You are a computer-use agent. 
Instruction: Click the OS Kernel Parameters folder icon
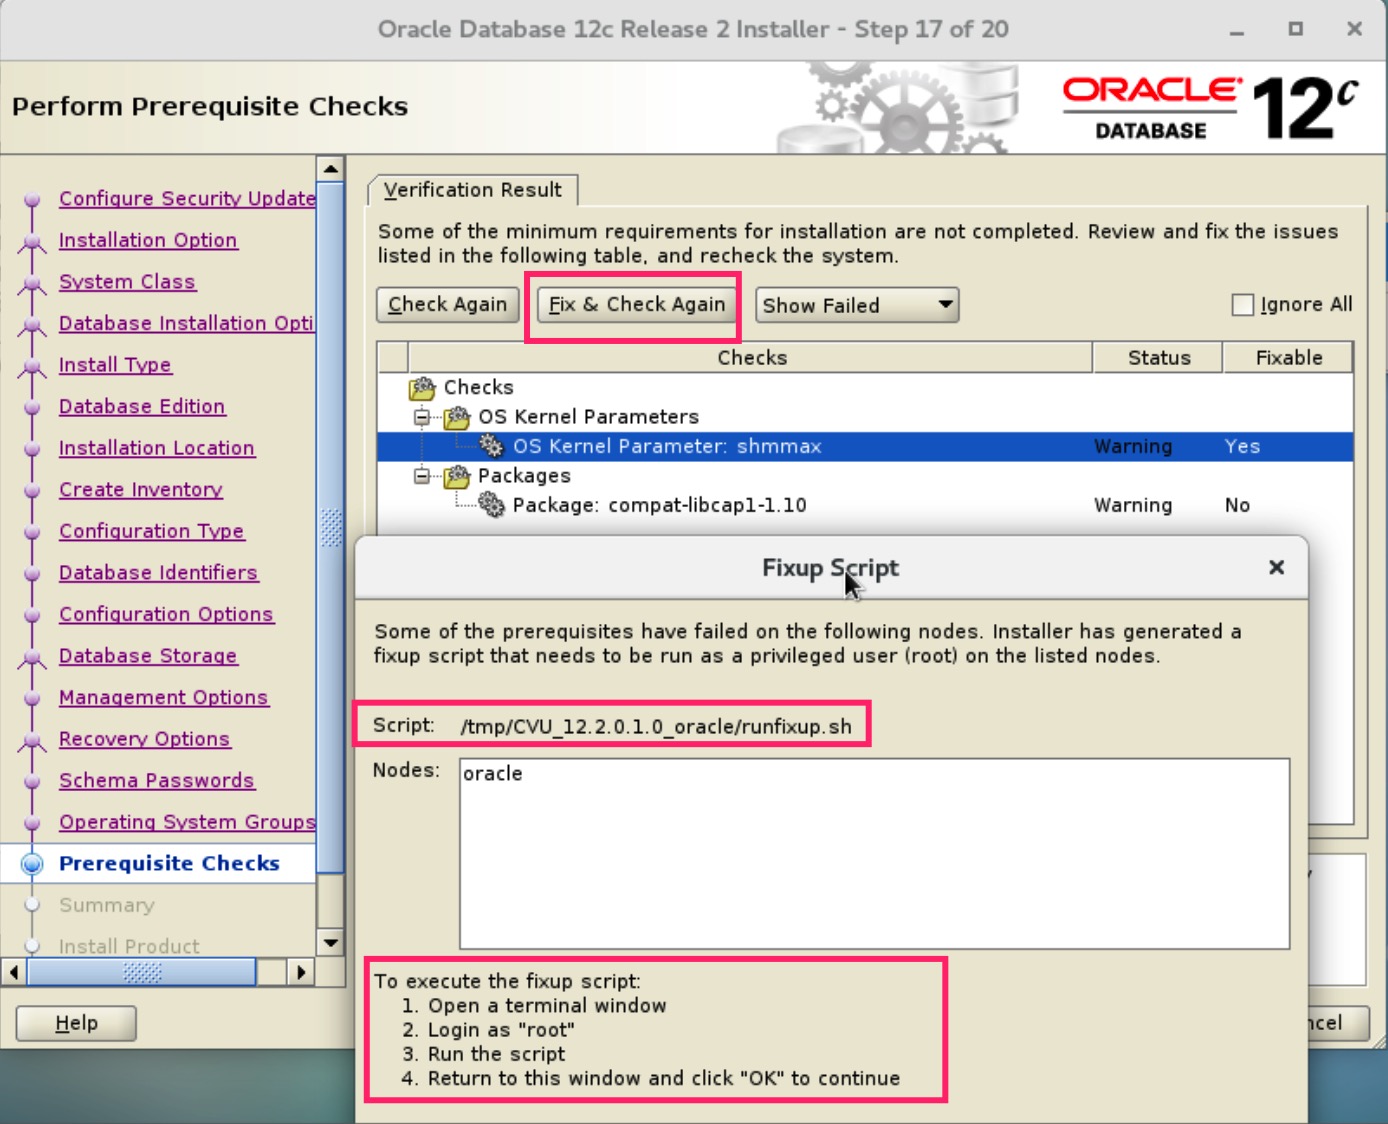pyautogui.click(x=457, y=417)
